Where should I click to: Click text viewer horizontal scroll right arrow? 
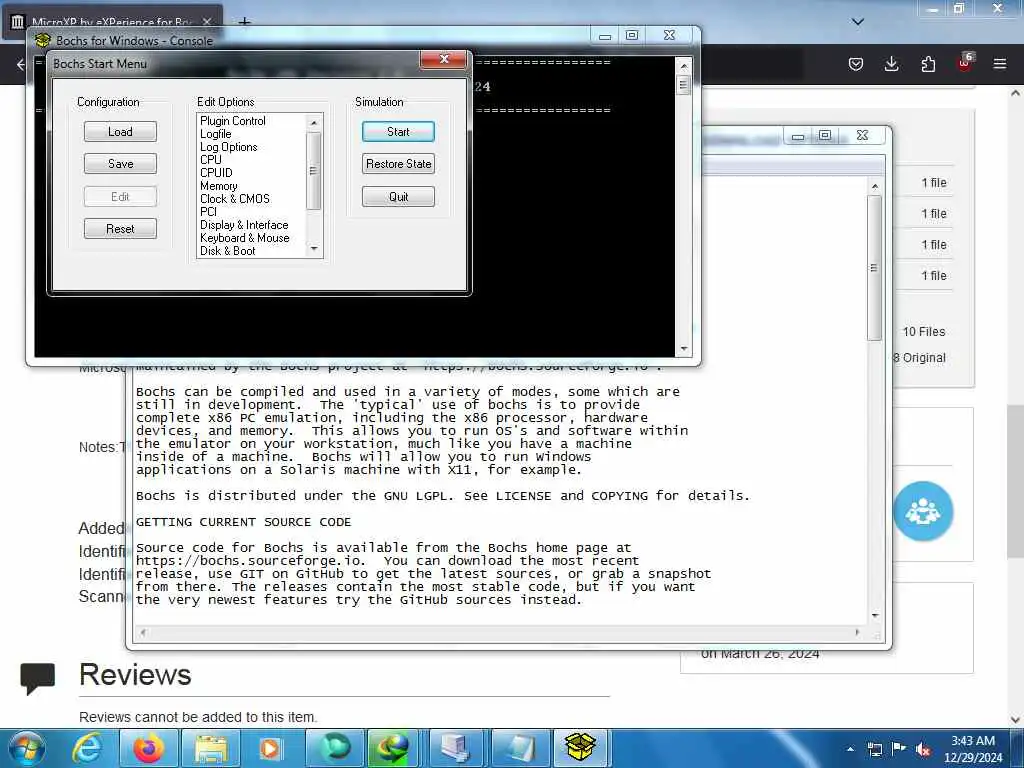point(857,632)
